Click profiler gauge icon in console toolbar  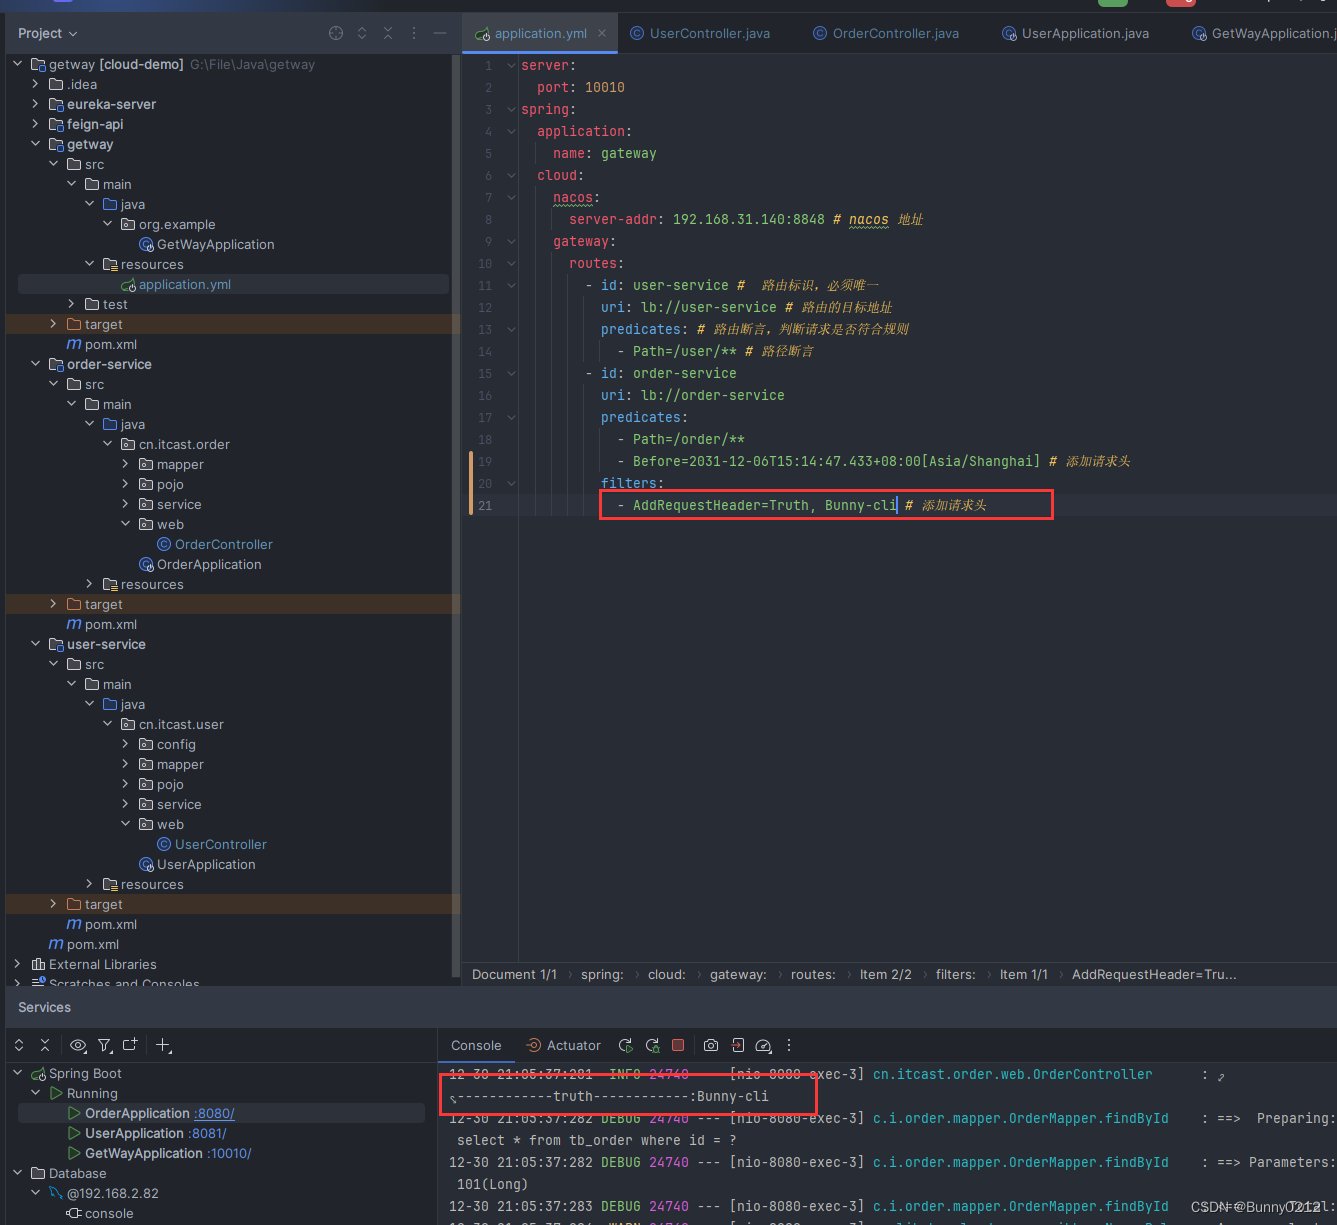763,1045
